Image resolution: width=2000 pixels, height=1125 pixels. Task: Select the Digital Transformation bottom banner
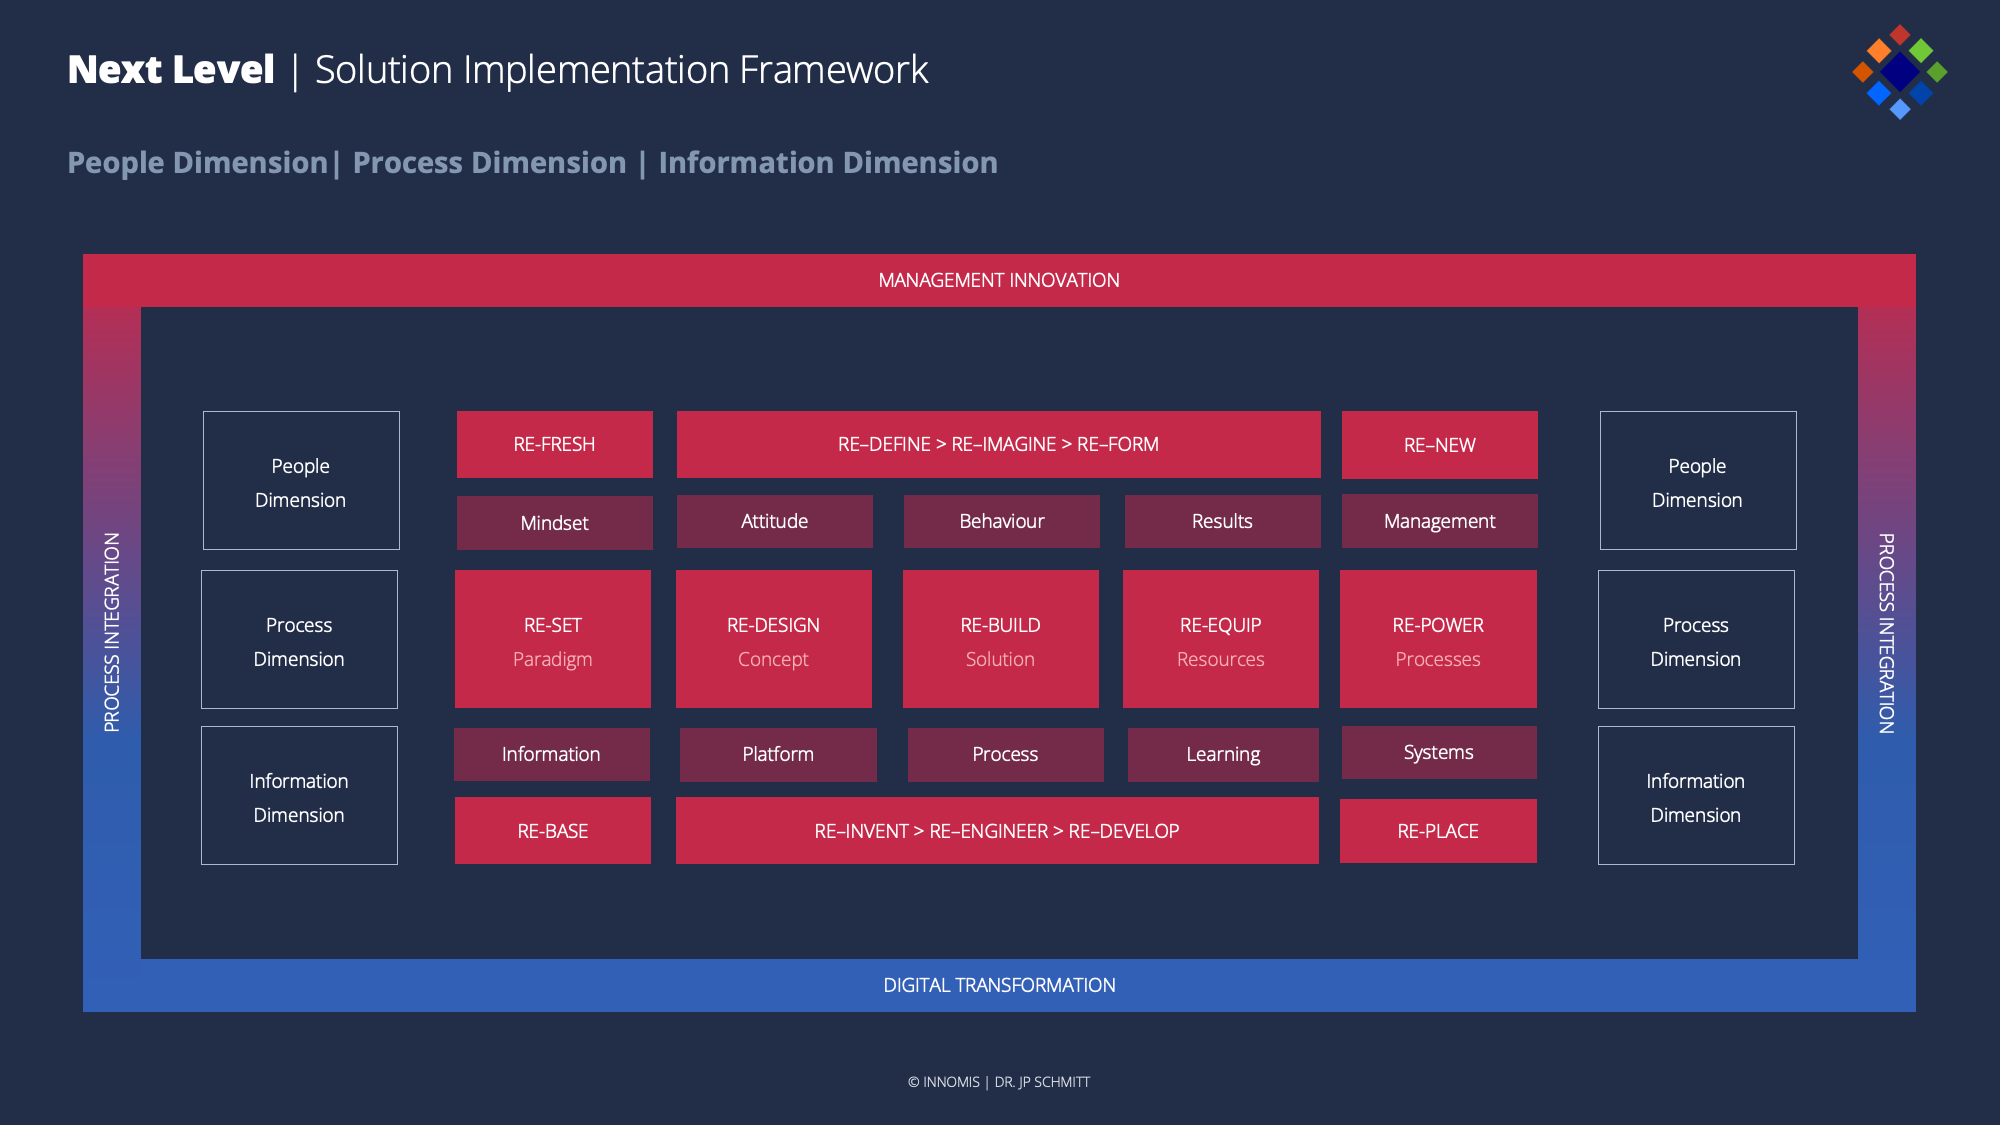(998, 985)
